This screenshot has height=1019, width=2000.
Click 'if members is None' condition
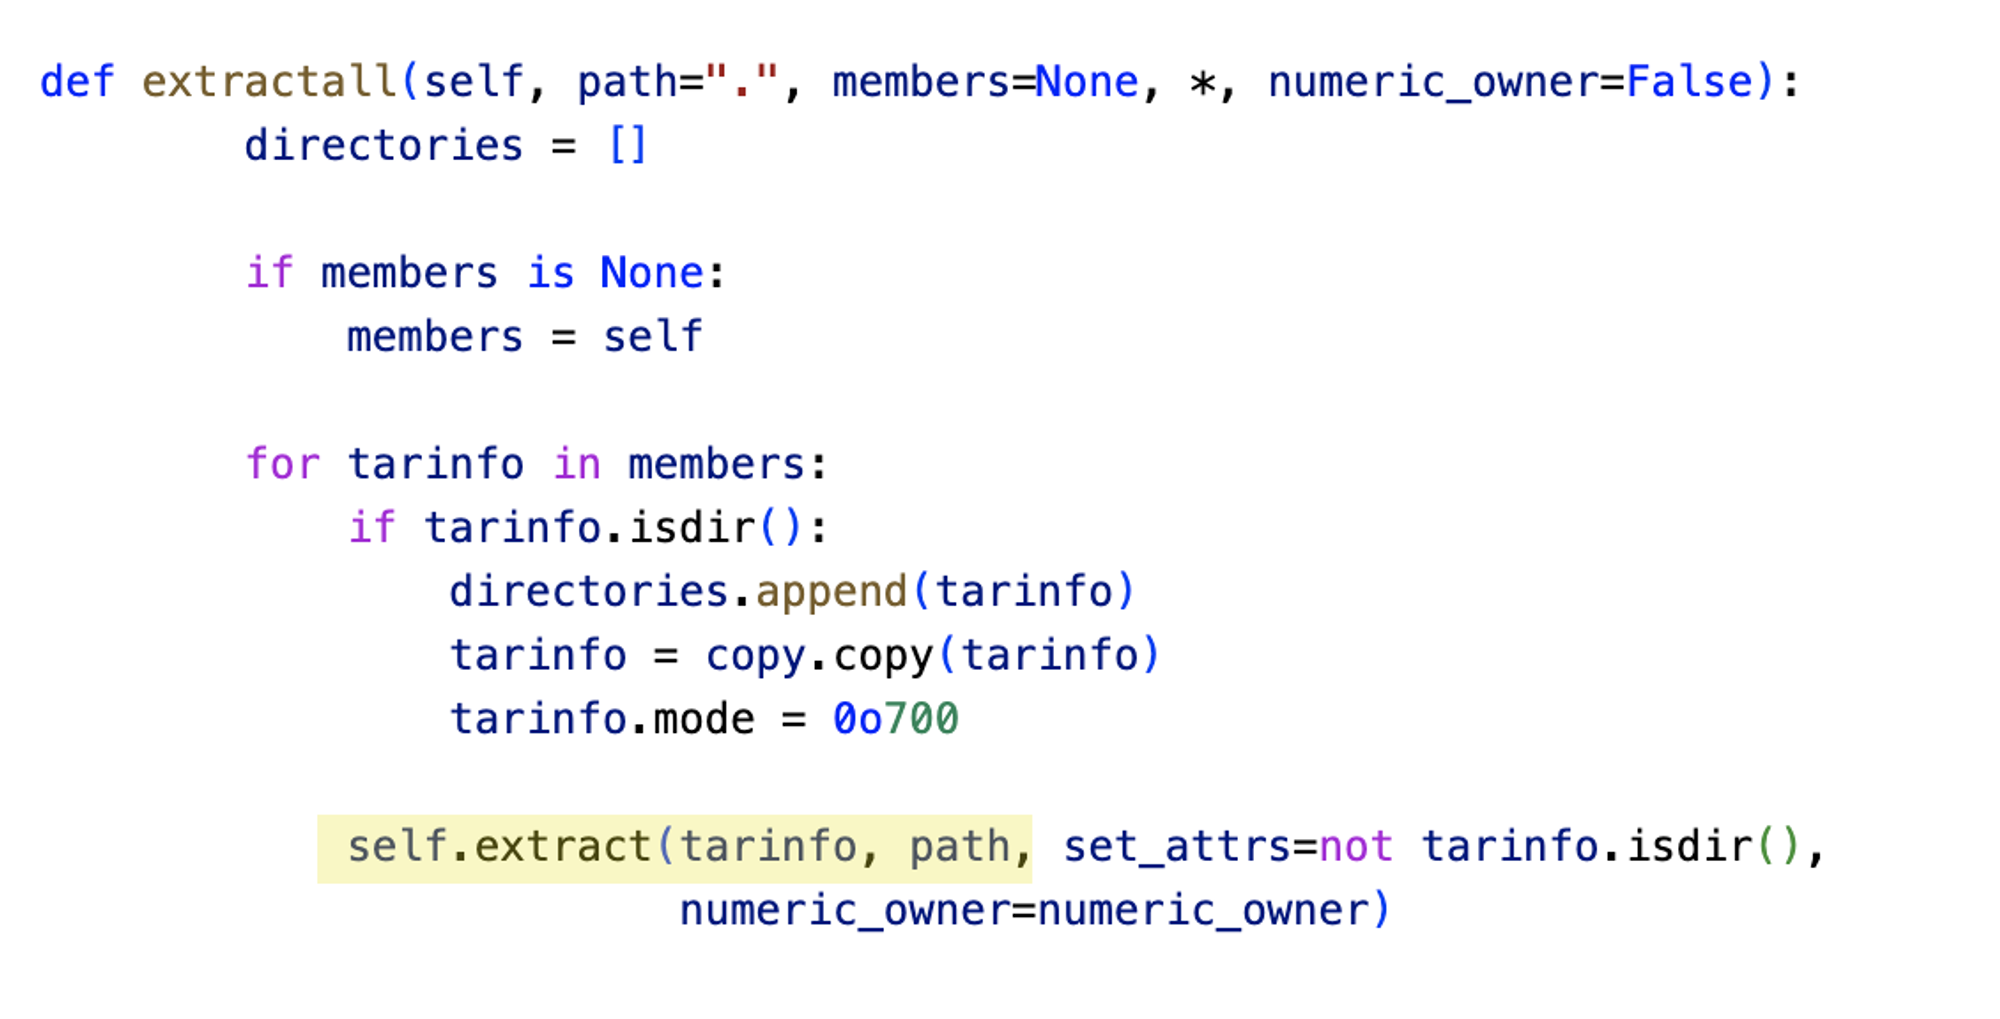click(475, 273)
